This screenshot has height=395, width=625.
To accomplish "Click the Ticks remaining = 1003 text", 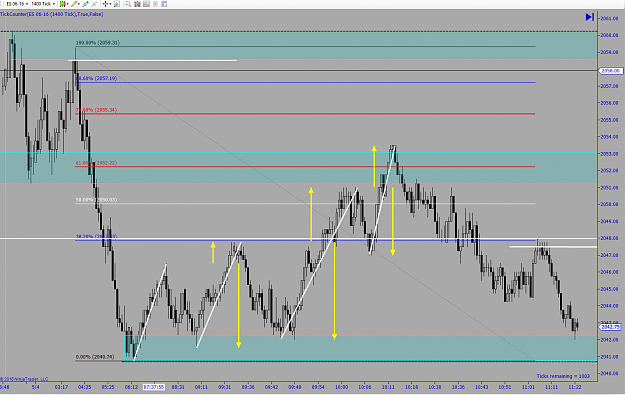I will (x=563, y=376).
